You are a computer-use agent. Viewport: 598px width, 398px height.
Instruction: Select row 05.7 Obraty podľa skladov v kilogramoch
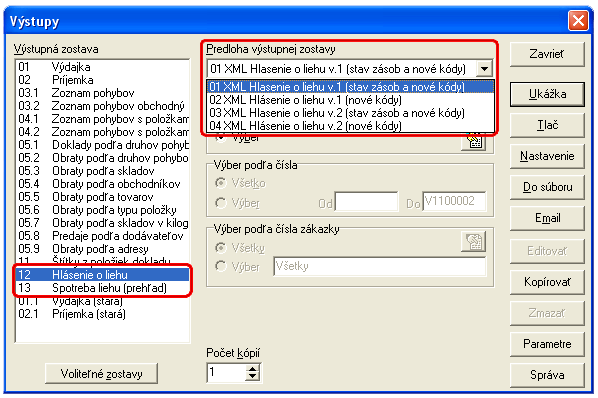point(103,223)
